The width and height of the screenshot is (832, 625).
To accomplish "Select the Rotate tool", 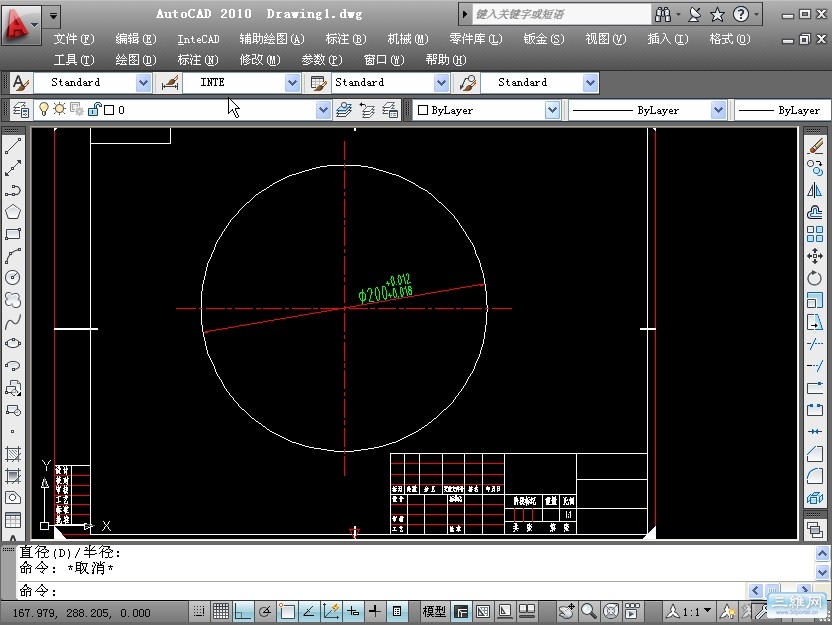I will (815, 278).
